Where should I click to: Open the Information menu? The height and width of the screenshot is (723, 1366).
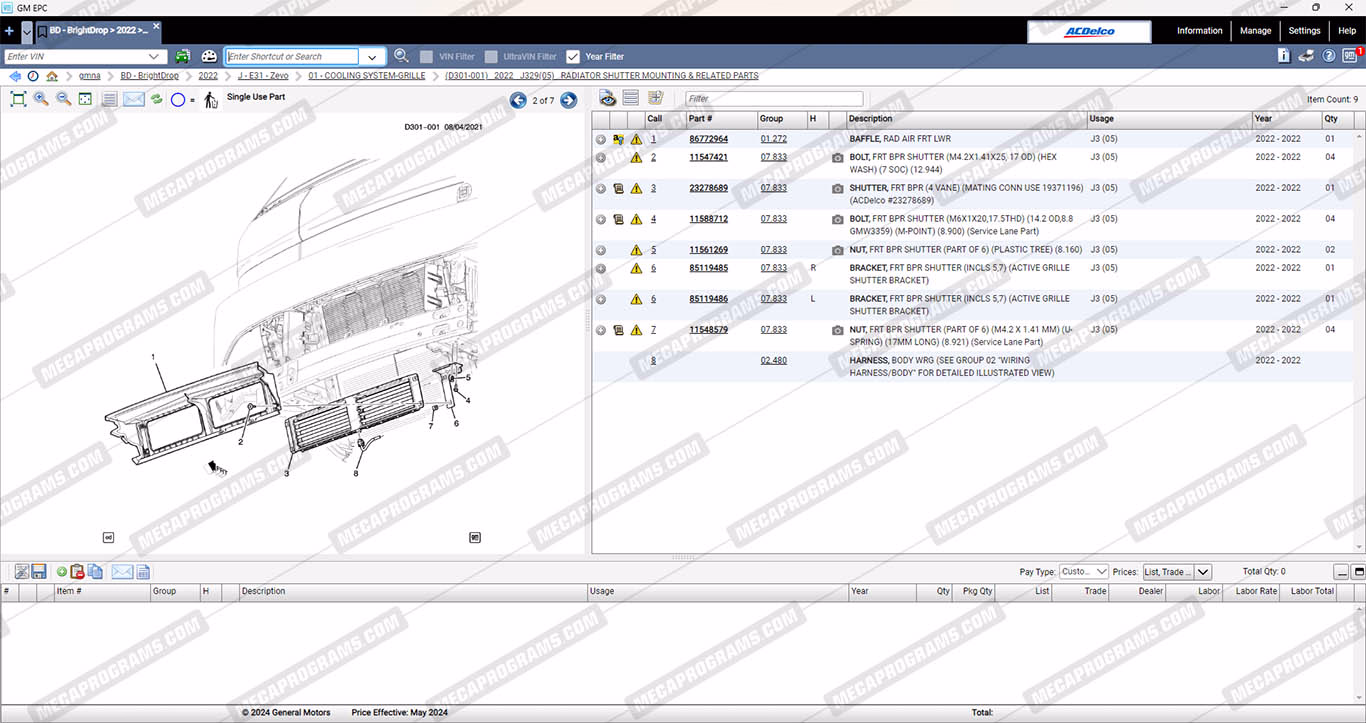(x=1199, y=31)
